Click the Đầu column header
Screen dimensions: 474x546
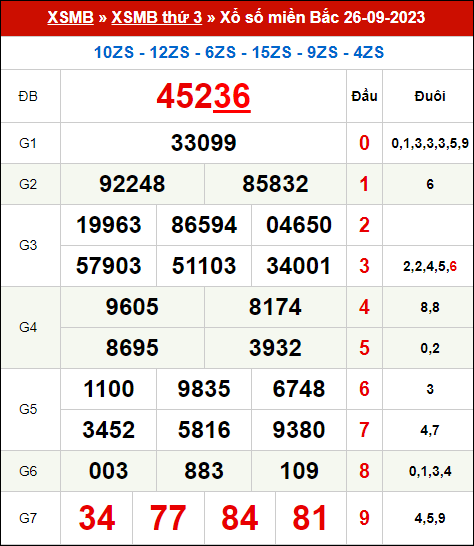tap(364, 96)
